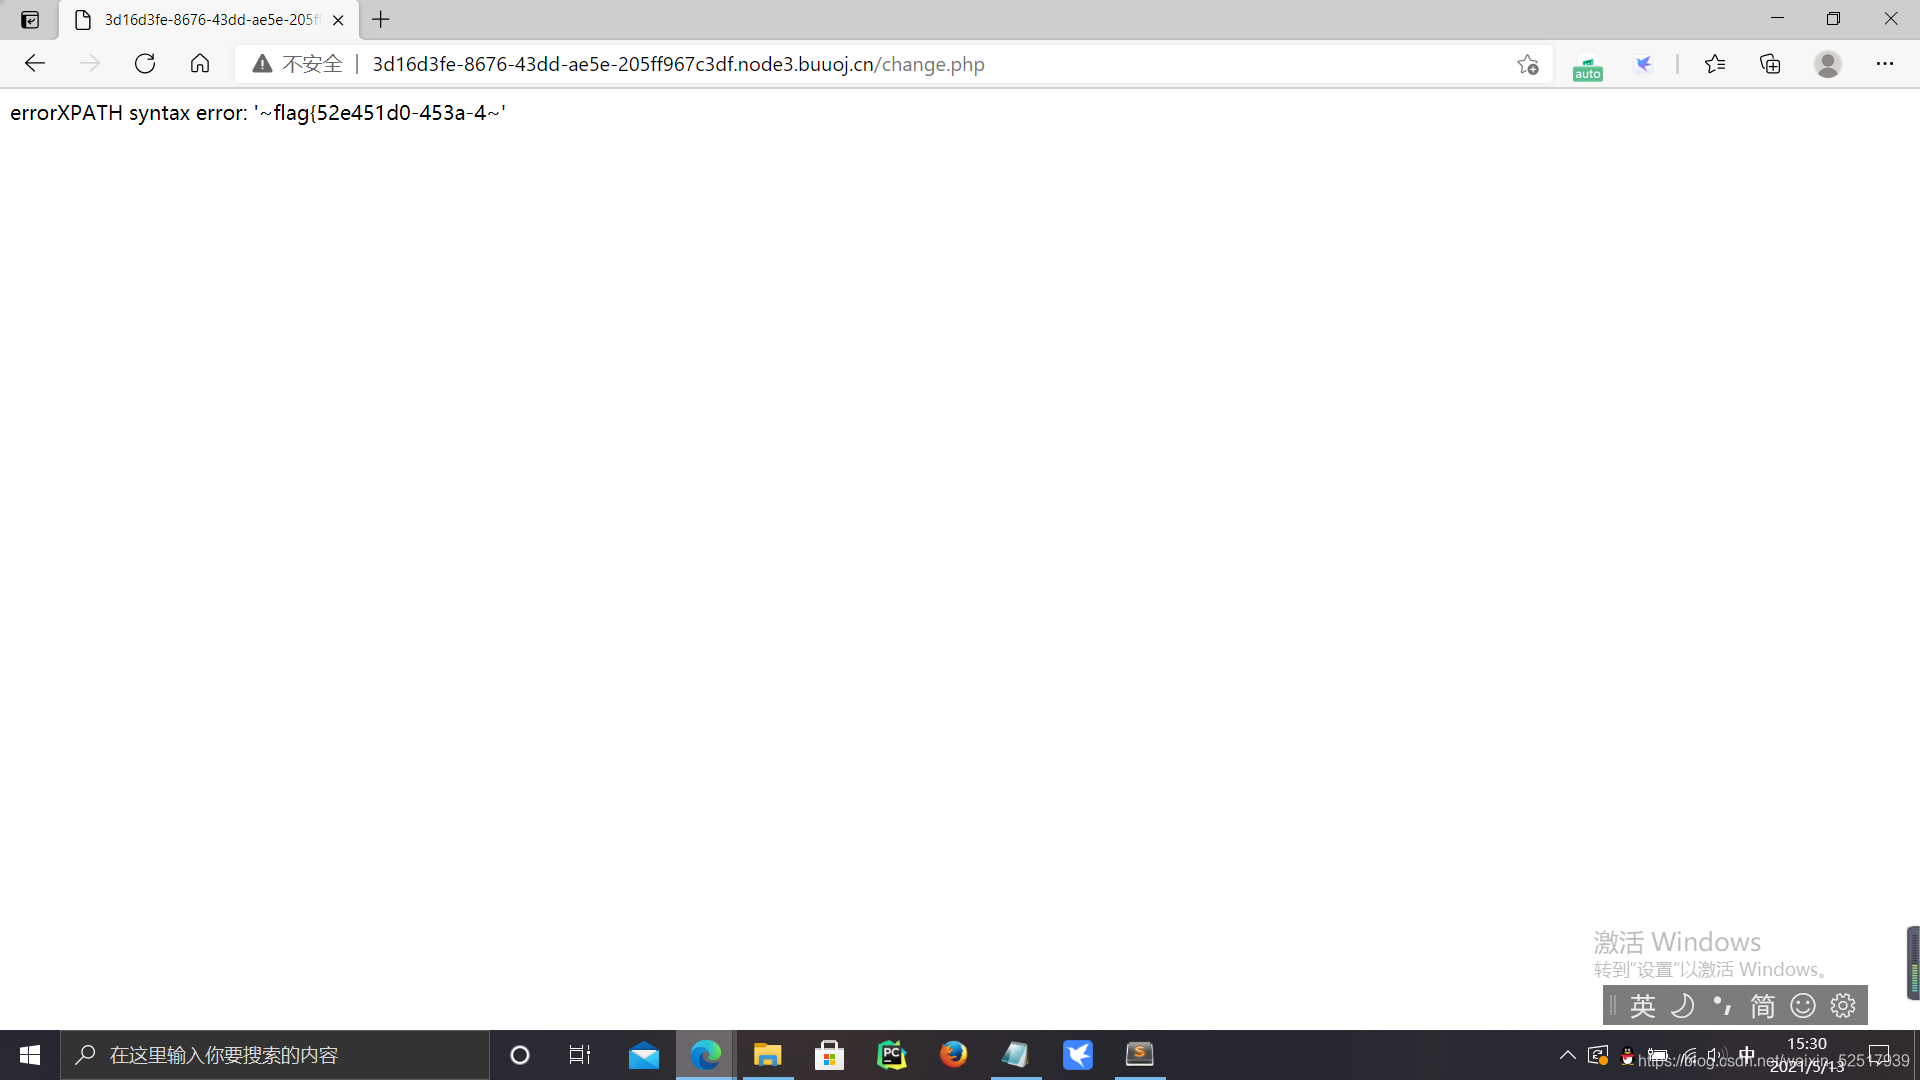The height and width of the screenshot is (1080, 1920).
Task: Toggle IME English/Chinese mode button
Action: pyautogui.click(x=1643, y=1005)
